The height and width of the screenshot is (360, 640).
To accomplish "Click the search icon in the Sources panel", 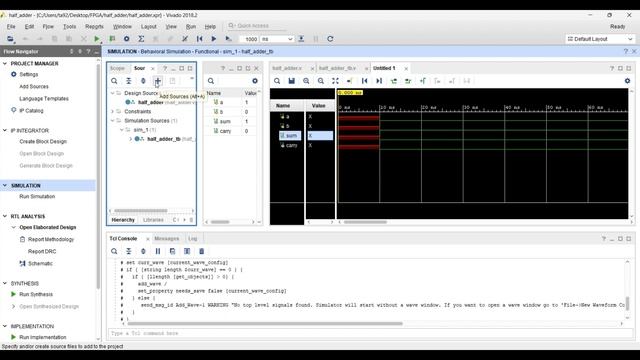I will click(114, 81).
